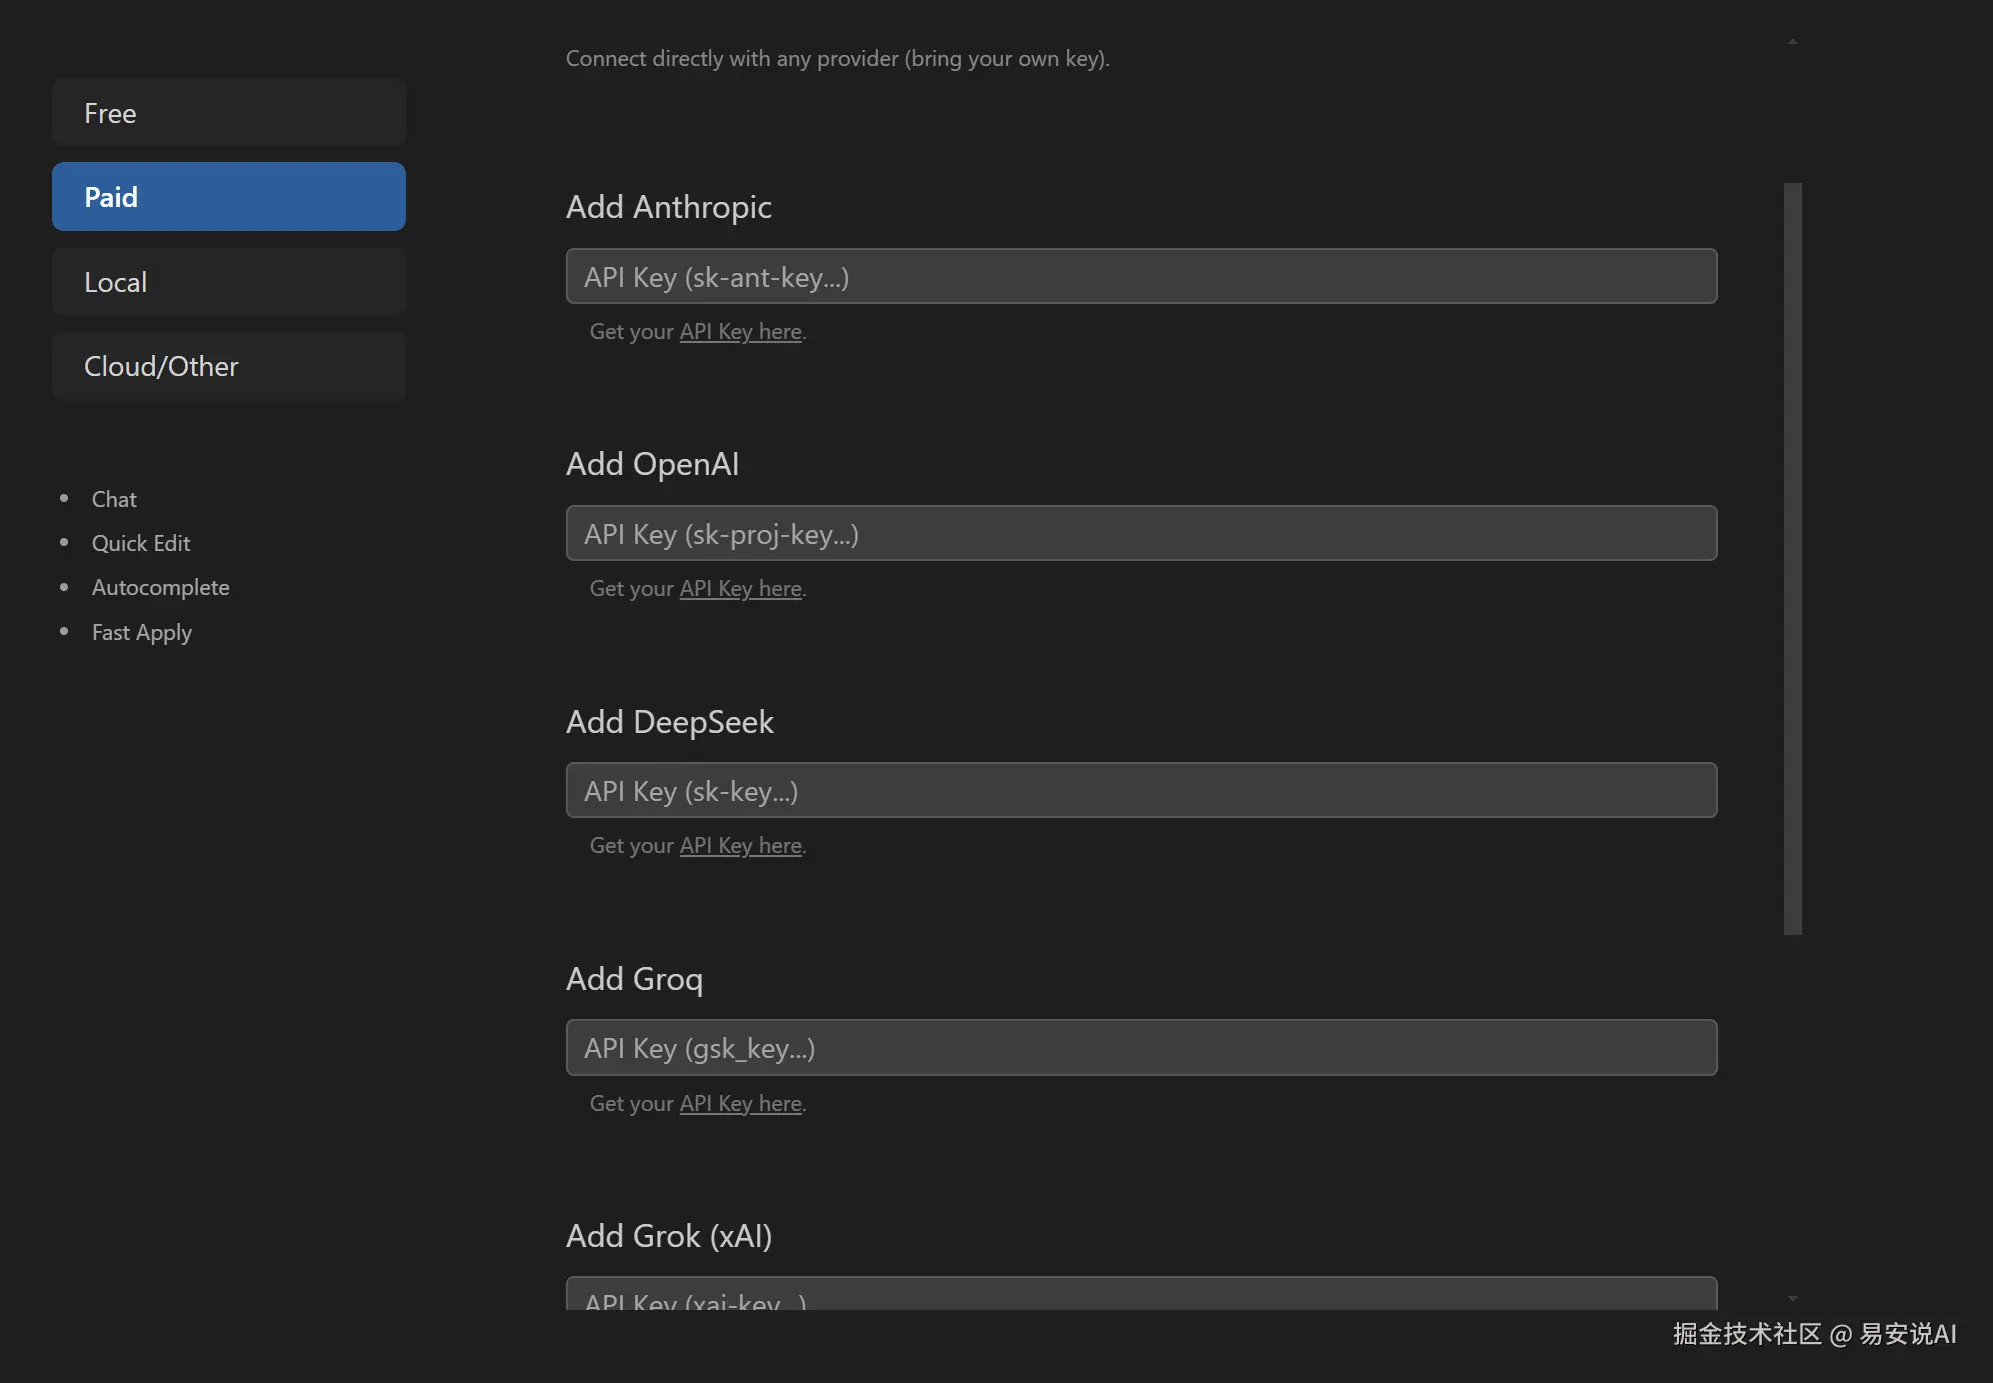Click the Autocomplete list item
The width and height of the screenshot is (1993, 1383).
pyautogui.click(x=160, y=587)
